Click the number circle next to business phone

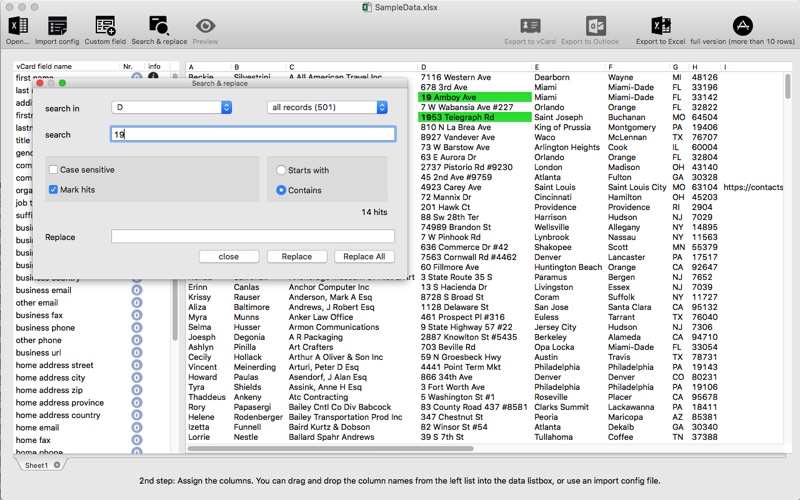pyautogui.click(x=137, y=328)
